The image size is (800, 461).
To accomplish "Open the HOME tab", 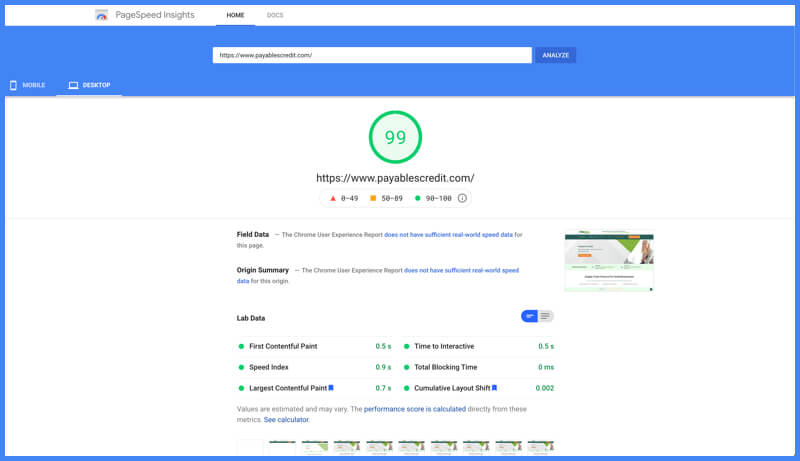I will (235, 15).
